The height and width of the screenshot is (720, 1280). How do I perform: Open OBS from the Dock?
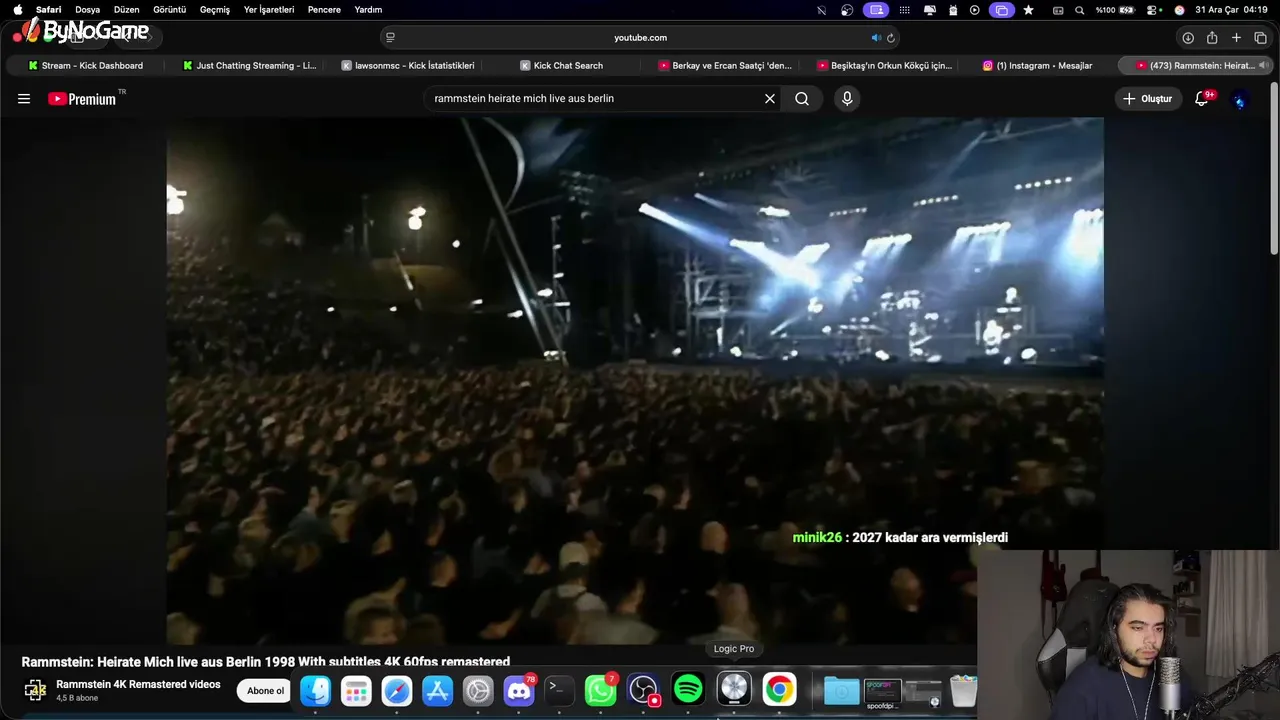tap(643, 690)
